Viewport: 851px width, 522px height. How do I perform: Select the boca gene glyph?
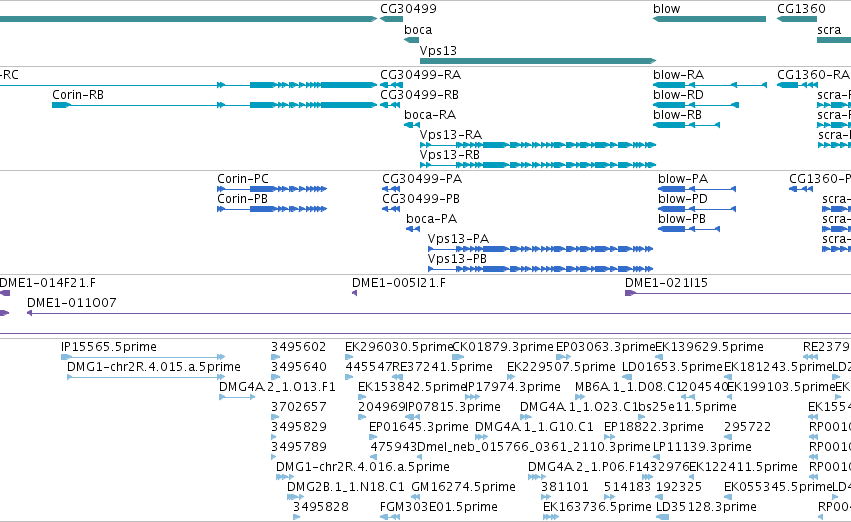pyautogui.click(x=411, y=40)
